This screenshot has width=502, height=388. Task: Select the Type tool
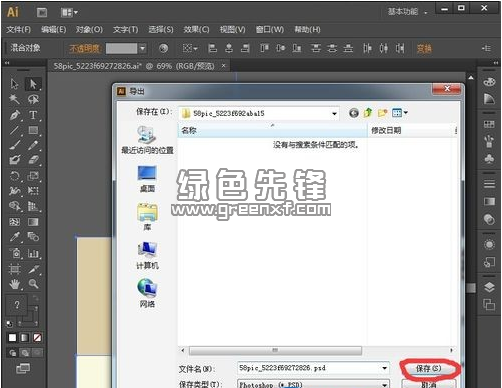[33, 115]
